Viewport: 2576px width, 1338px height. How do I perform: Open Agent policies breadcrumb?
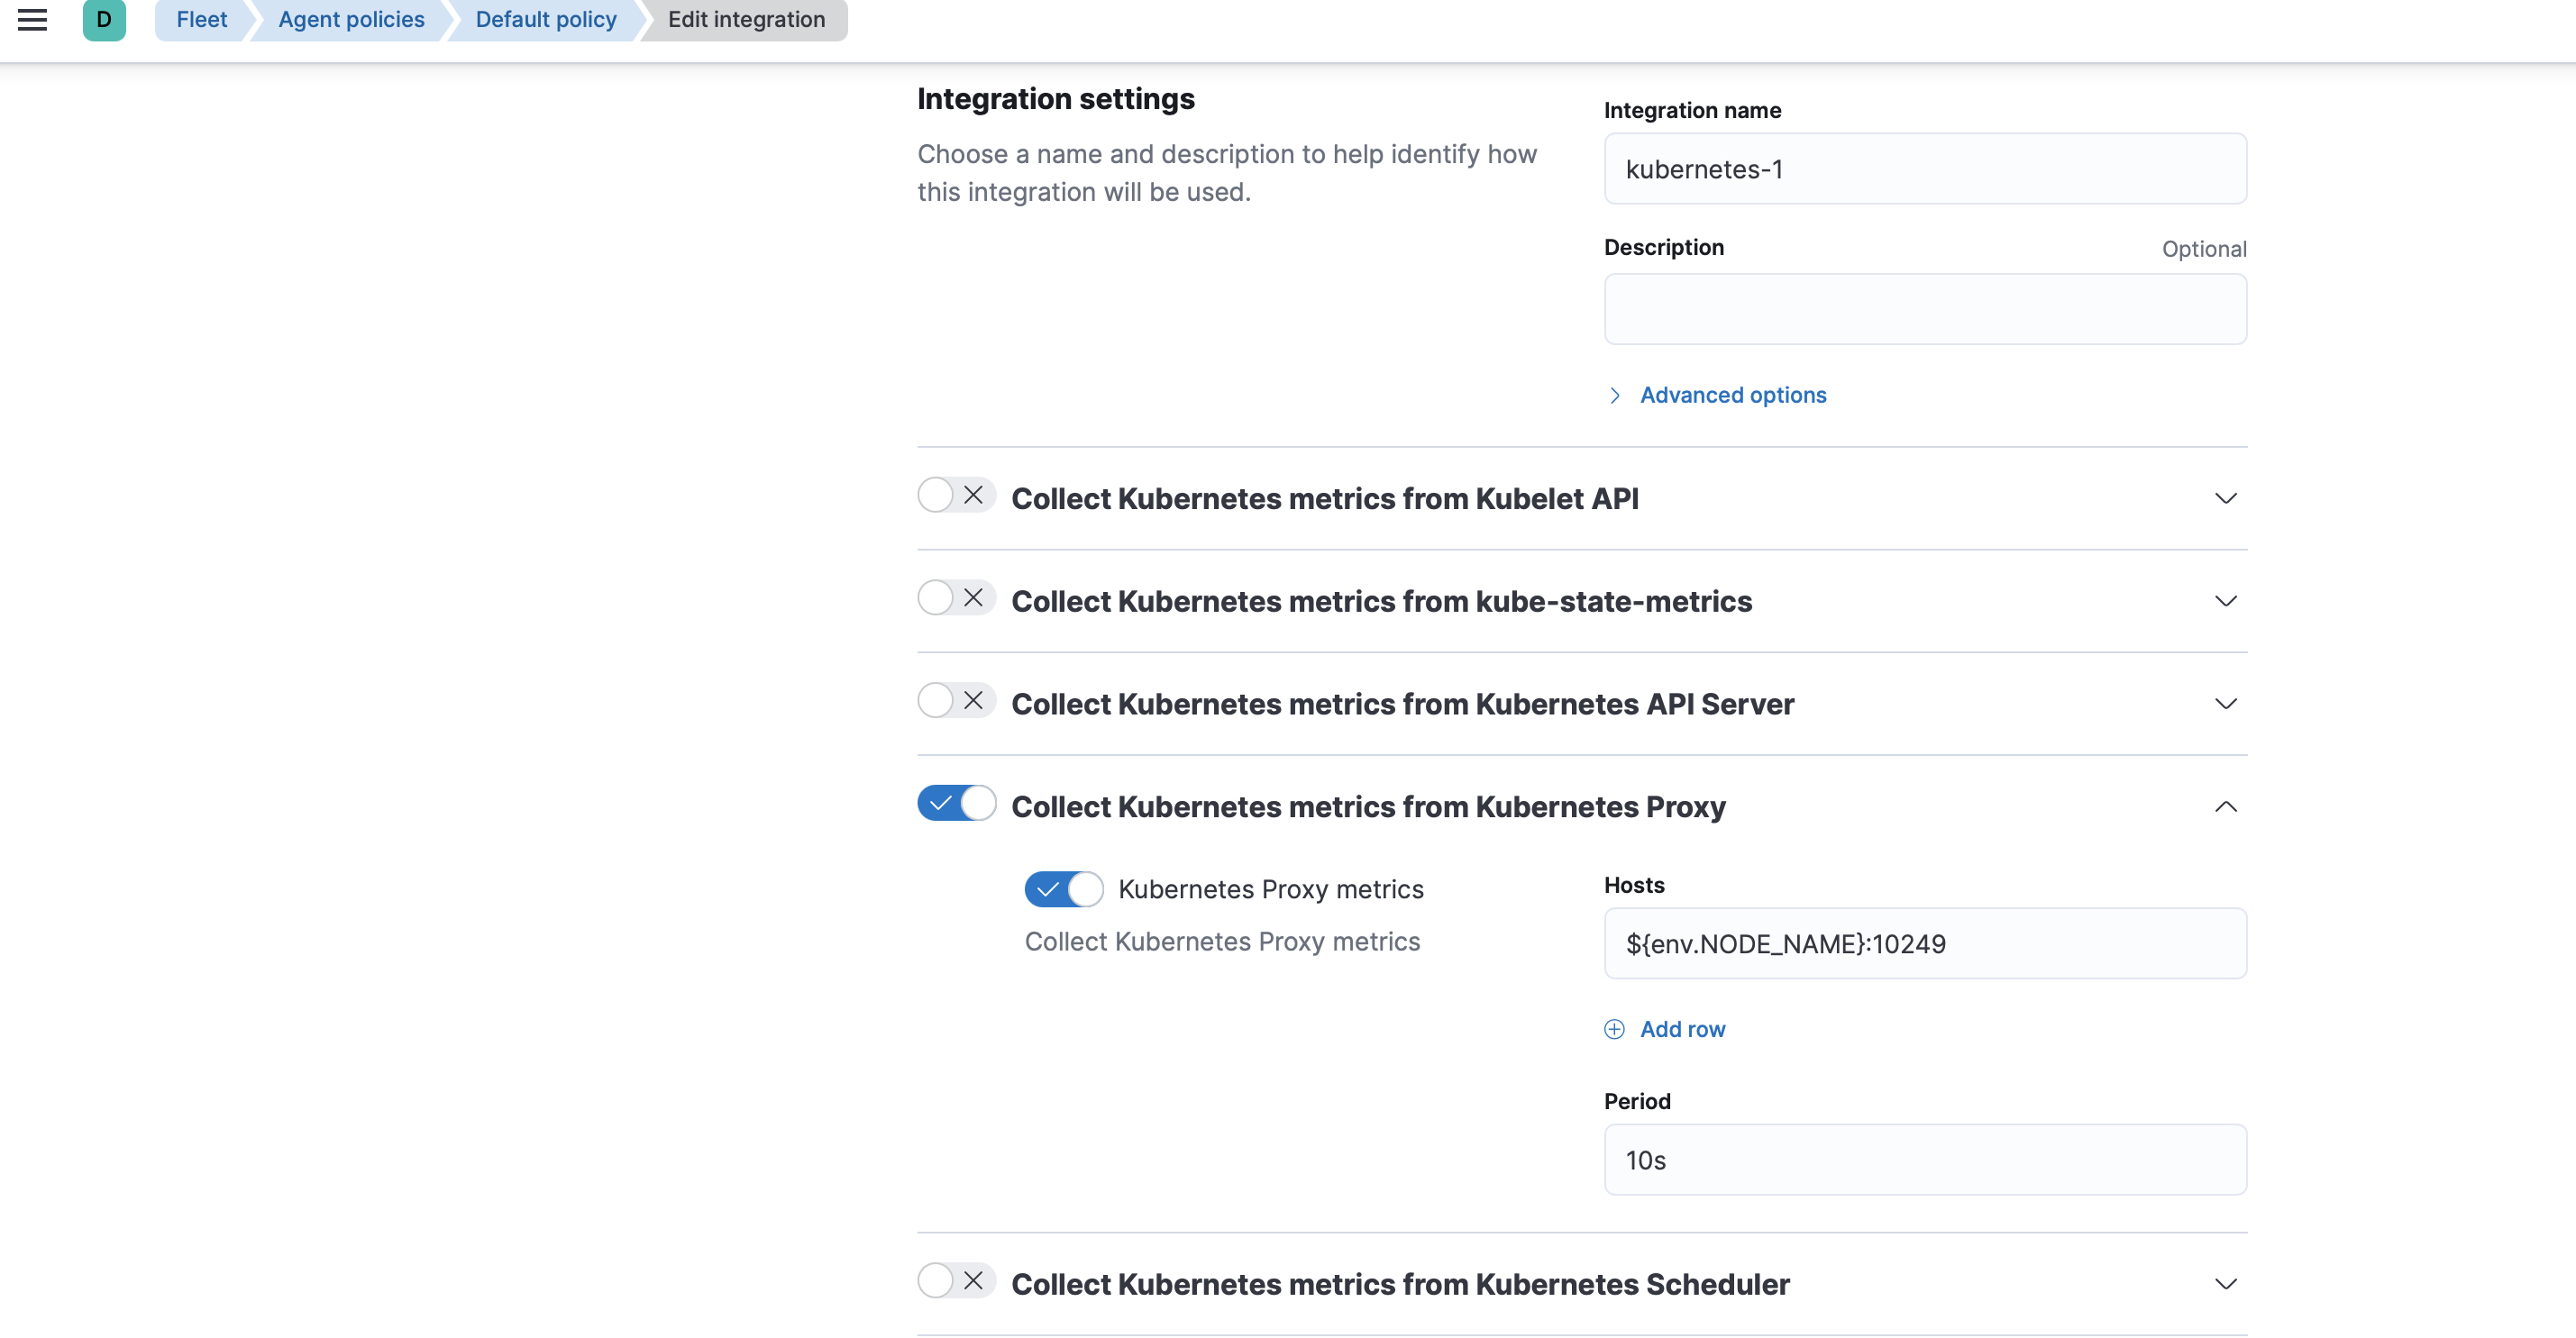[351, 19]
